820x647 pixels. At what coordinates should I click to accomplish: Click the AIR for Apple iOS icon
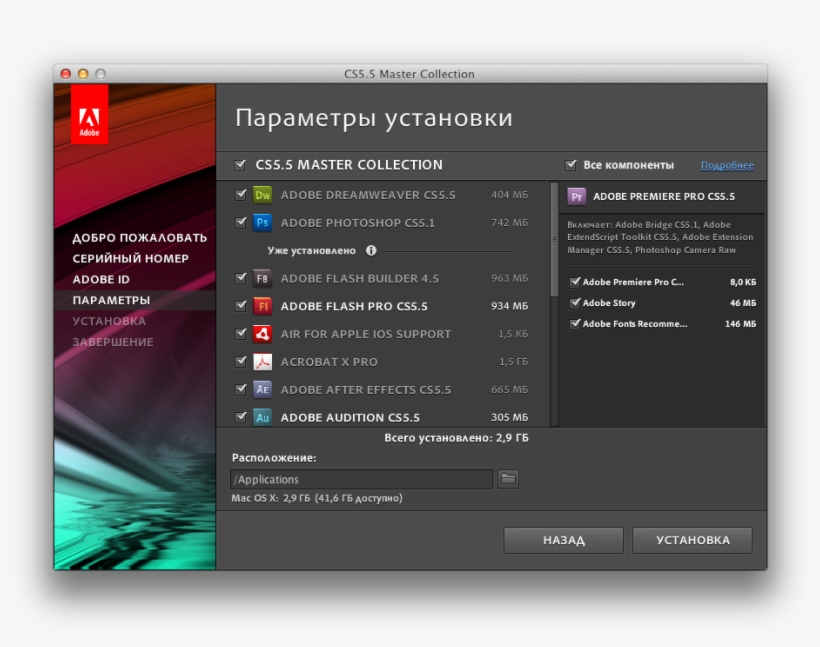pos(263,335)
